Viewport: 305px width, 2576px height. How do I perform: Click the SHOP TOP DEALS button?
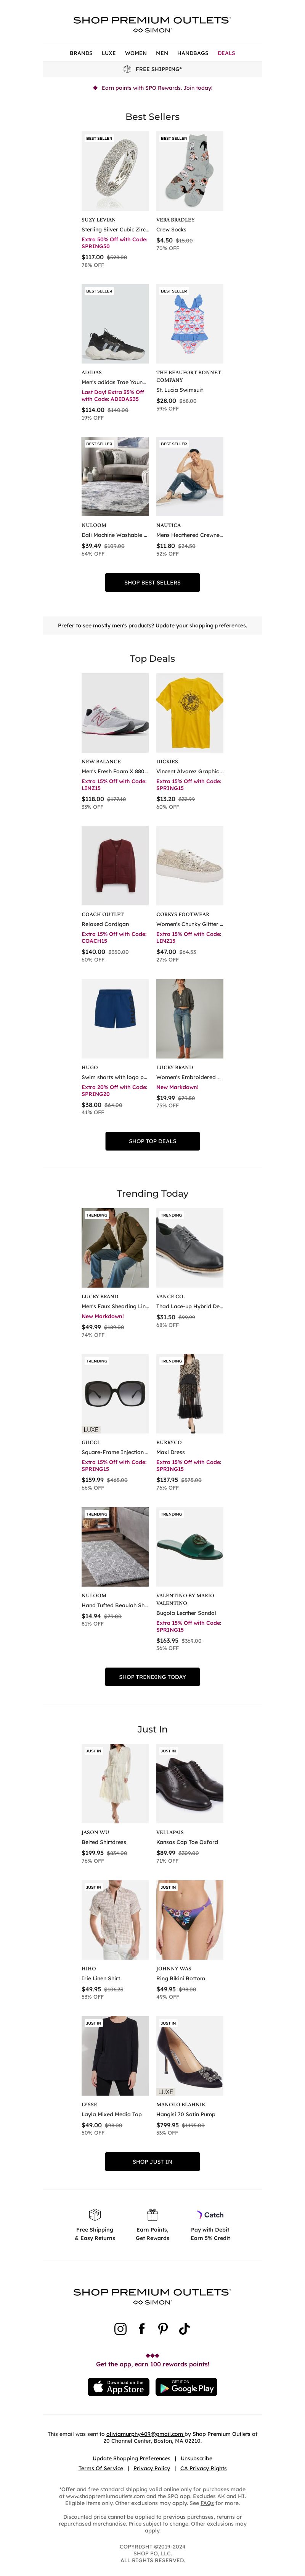[x=152, y=1141]
